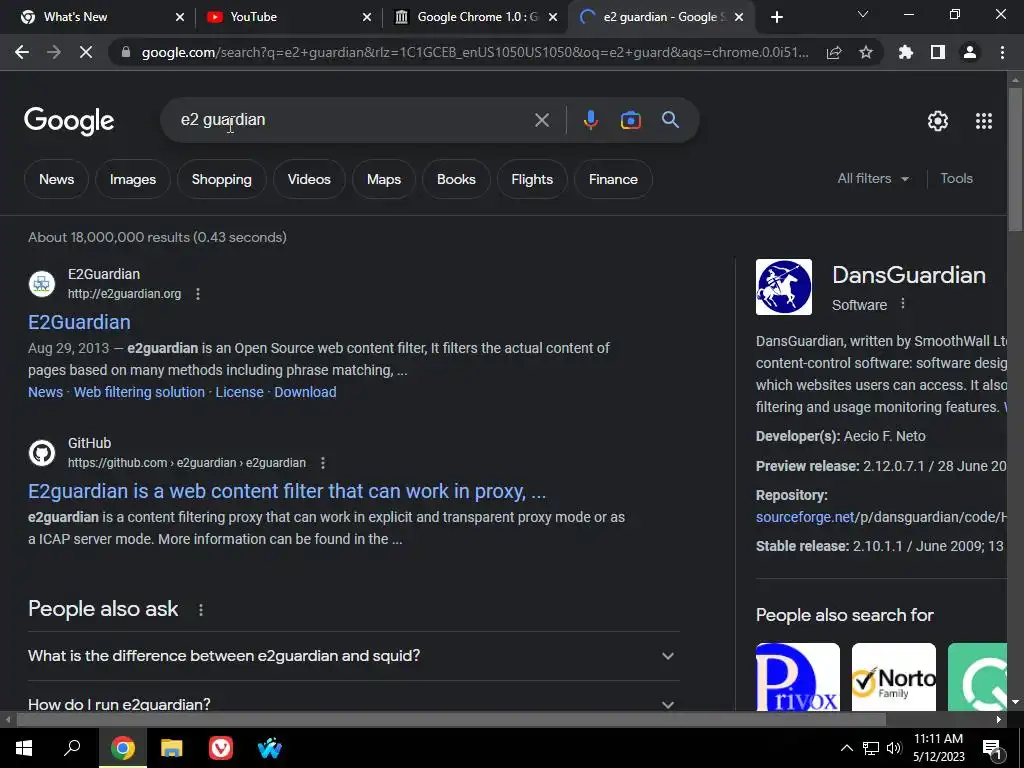
Task: Filter results by Finance
Action: click(x=613, y=179)
